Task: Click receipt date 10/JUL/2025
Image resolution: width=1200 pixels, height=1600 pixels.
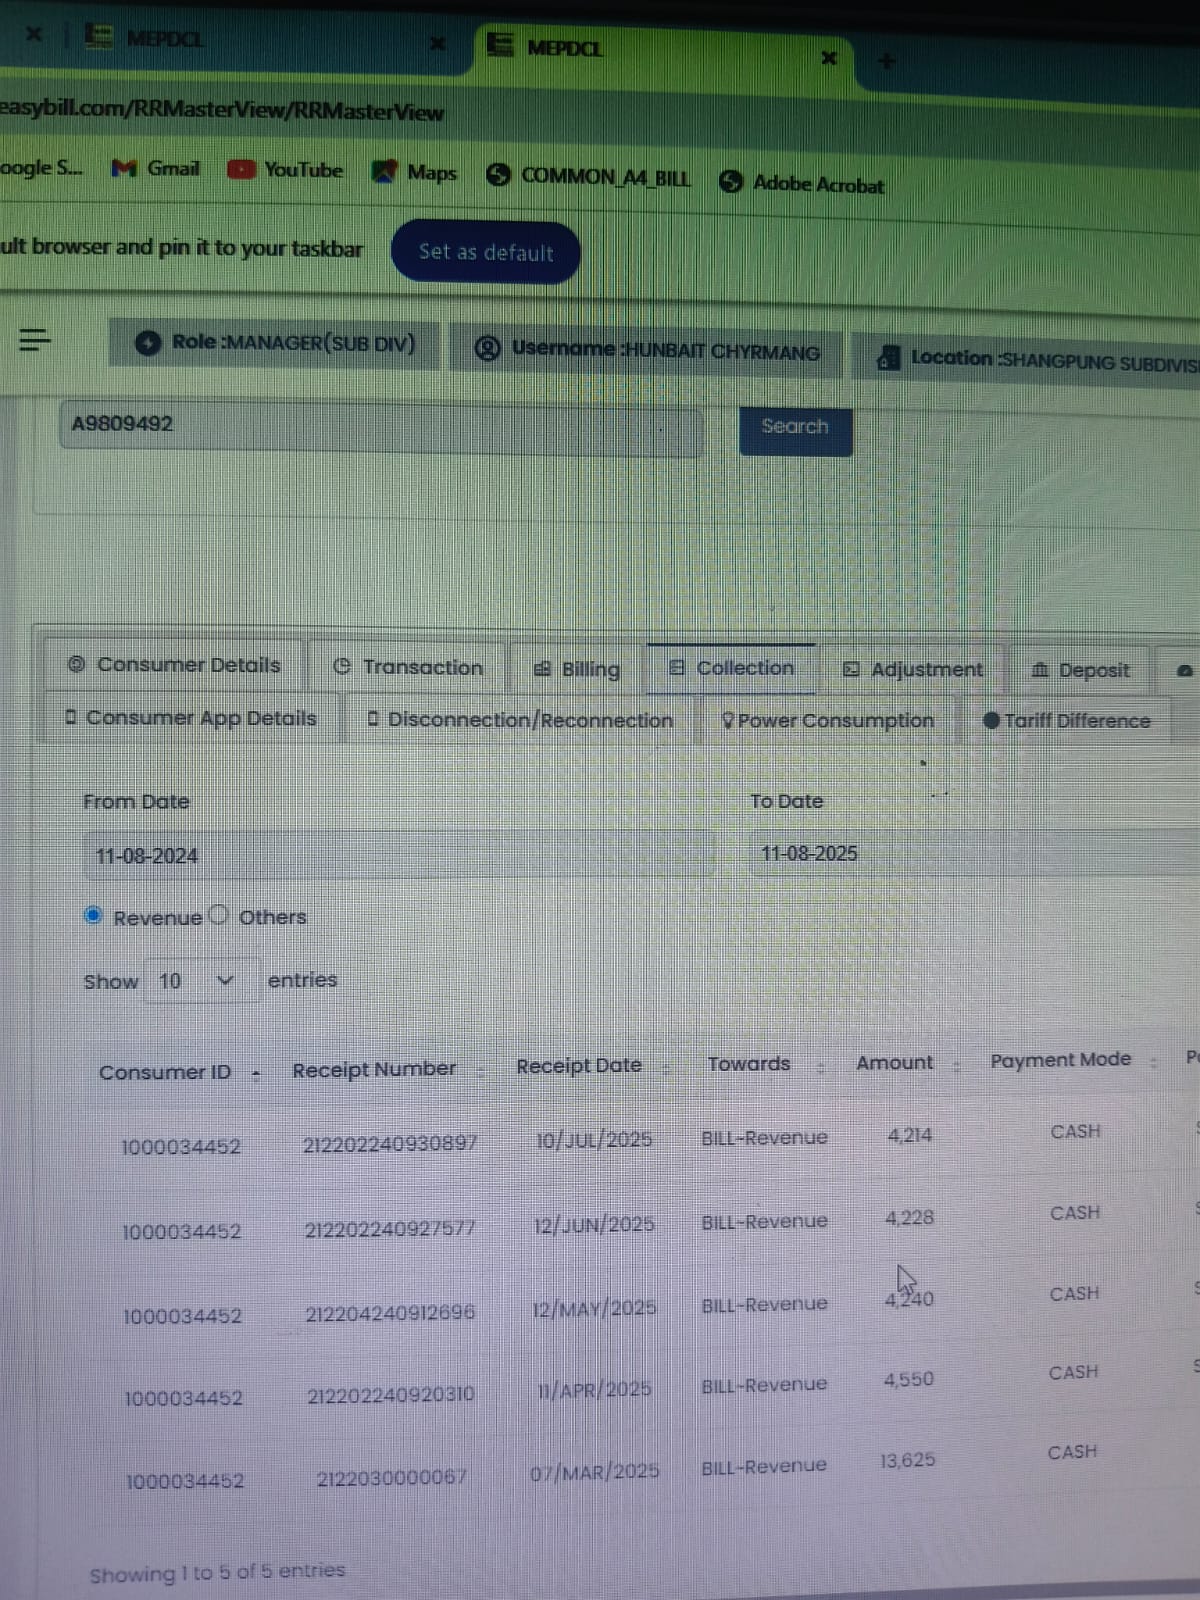Action: tap(594, 1140)
